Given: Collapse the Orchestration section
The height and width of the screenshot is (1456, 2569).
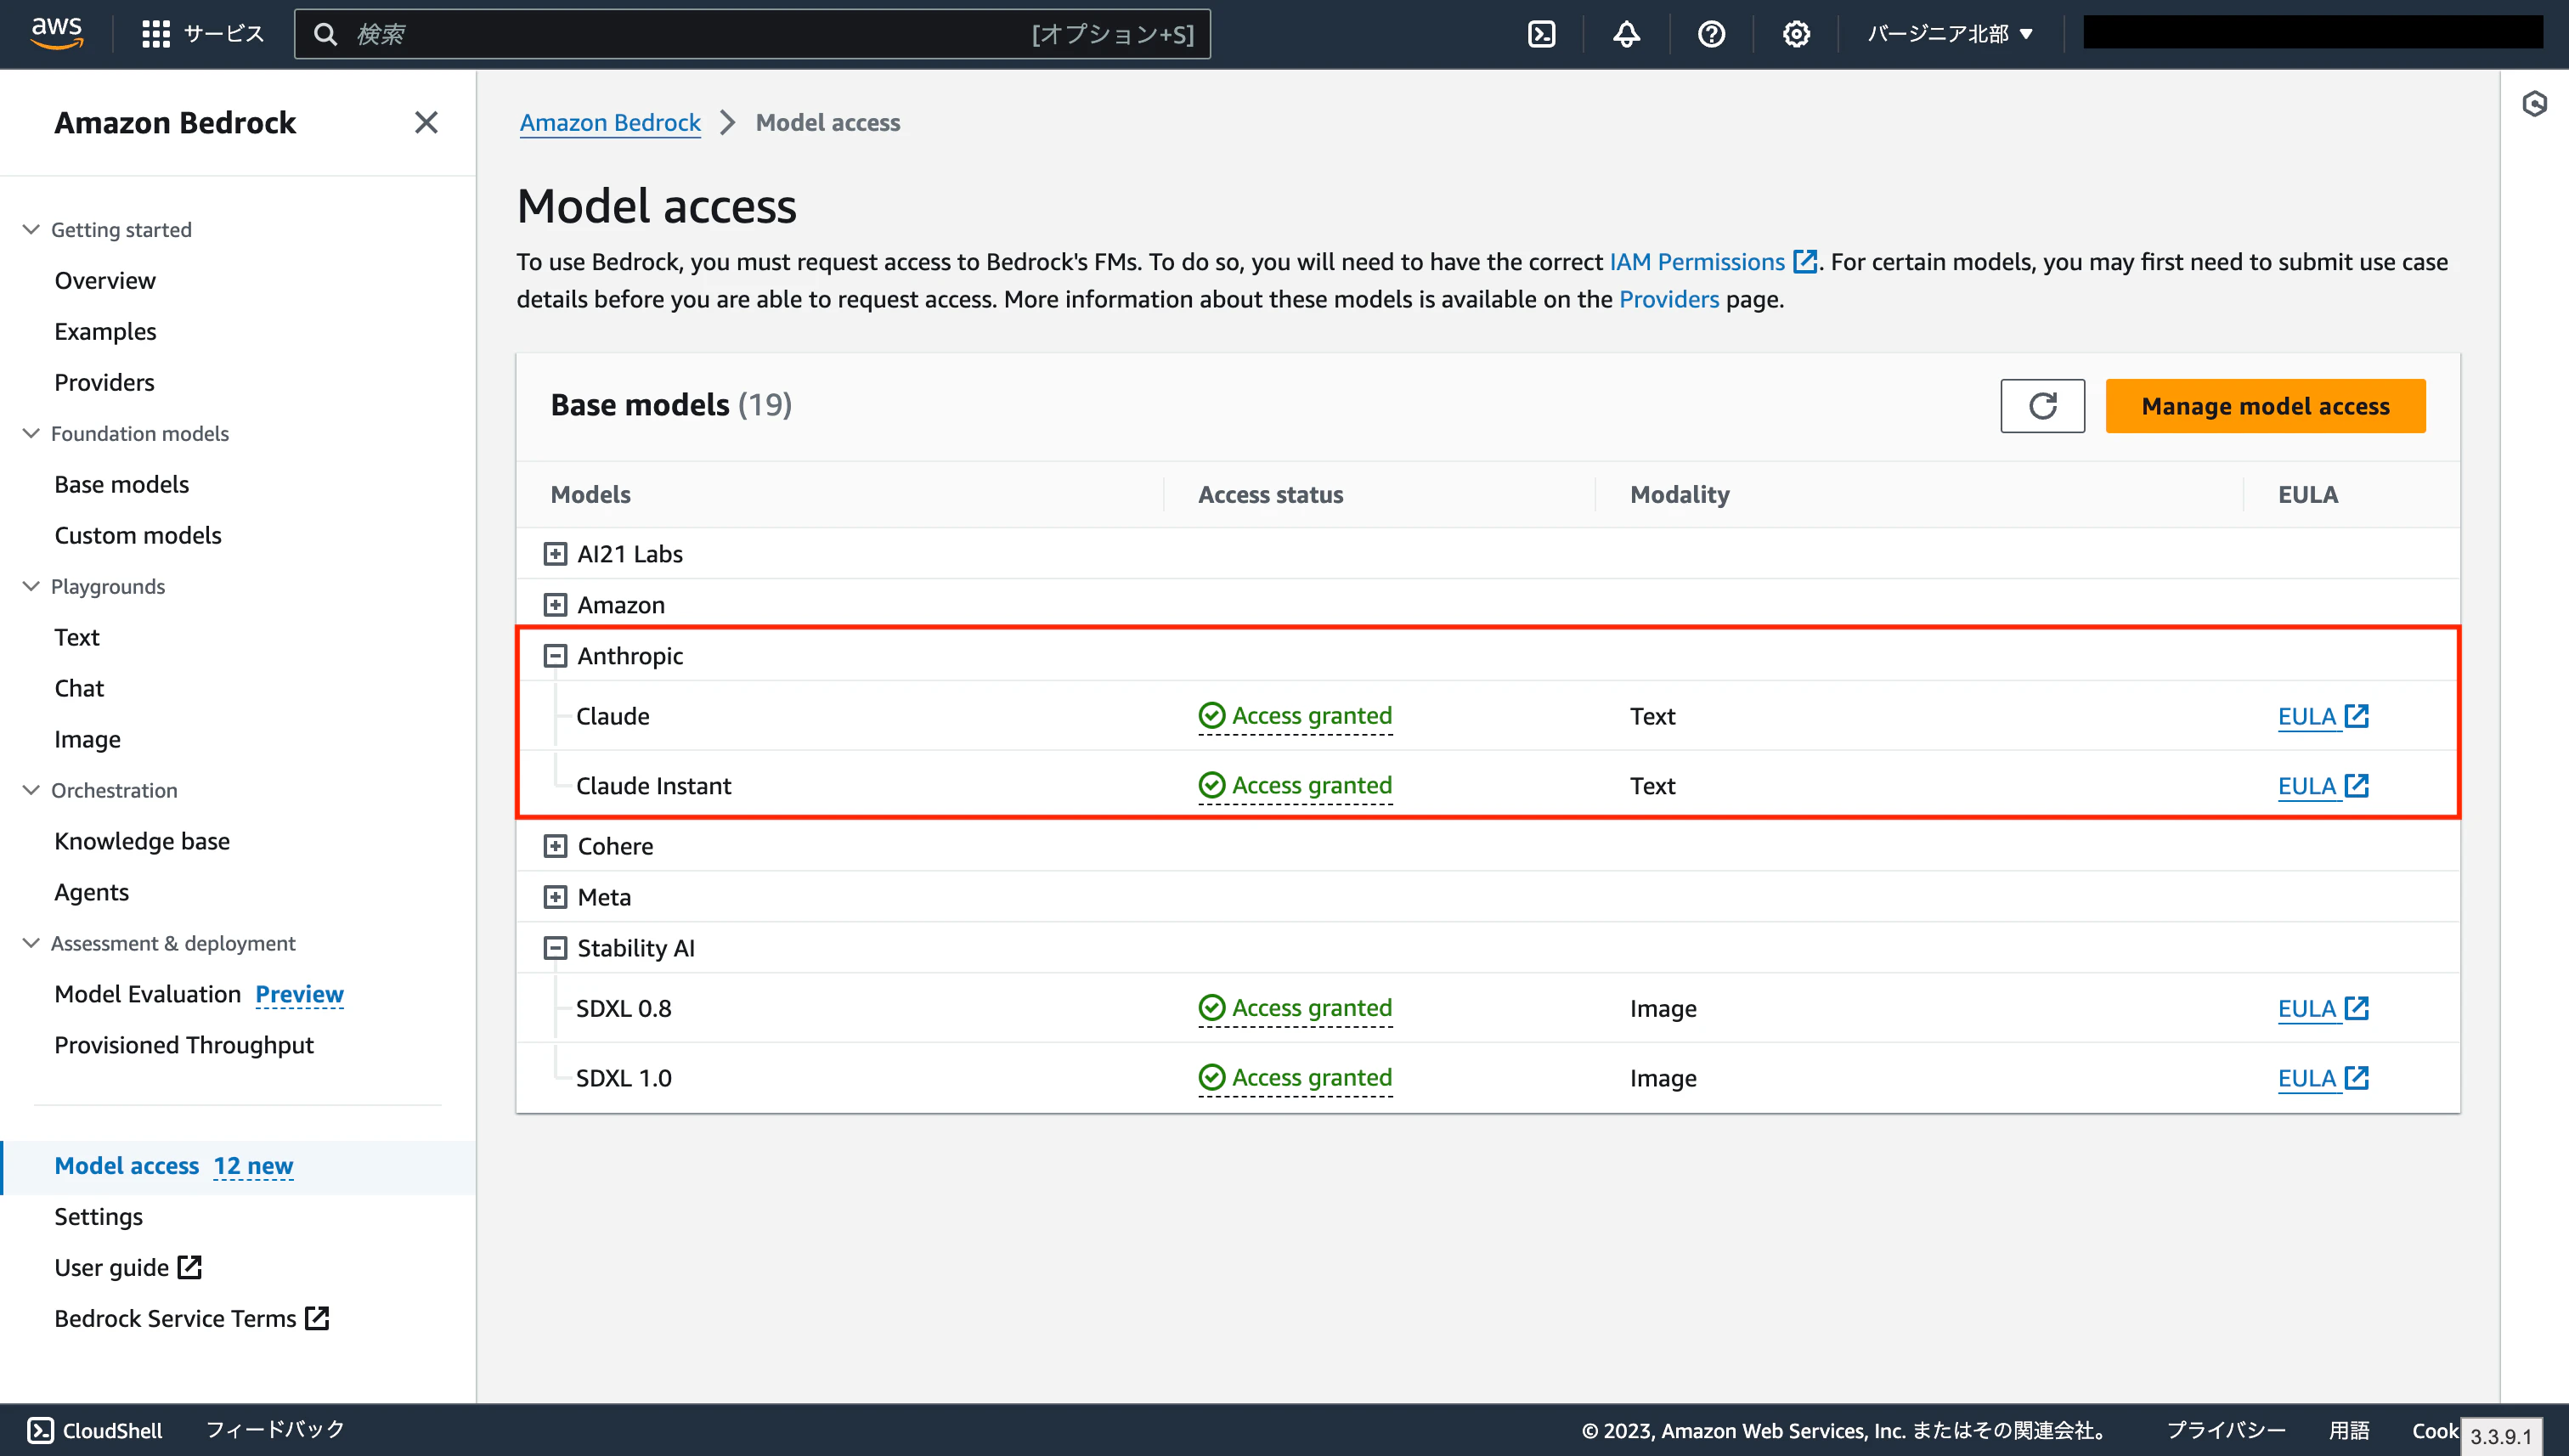Looking at the screenshot, I should pos(31,790).
